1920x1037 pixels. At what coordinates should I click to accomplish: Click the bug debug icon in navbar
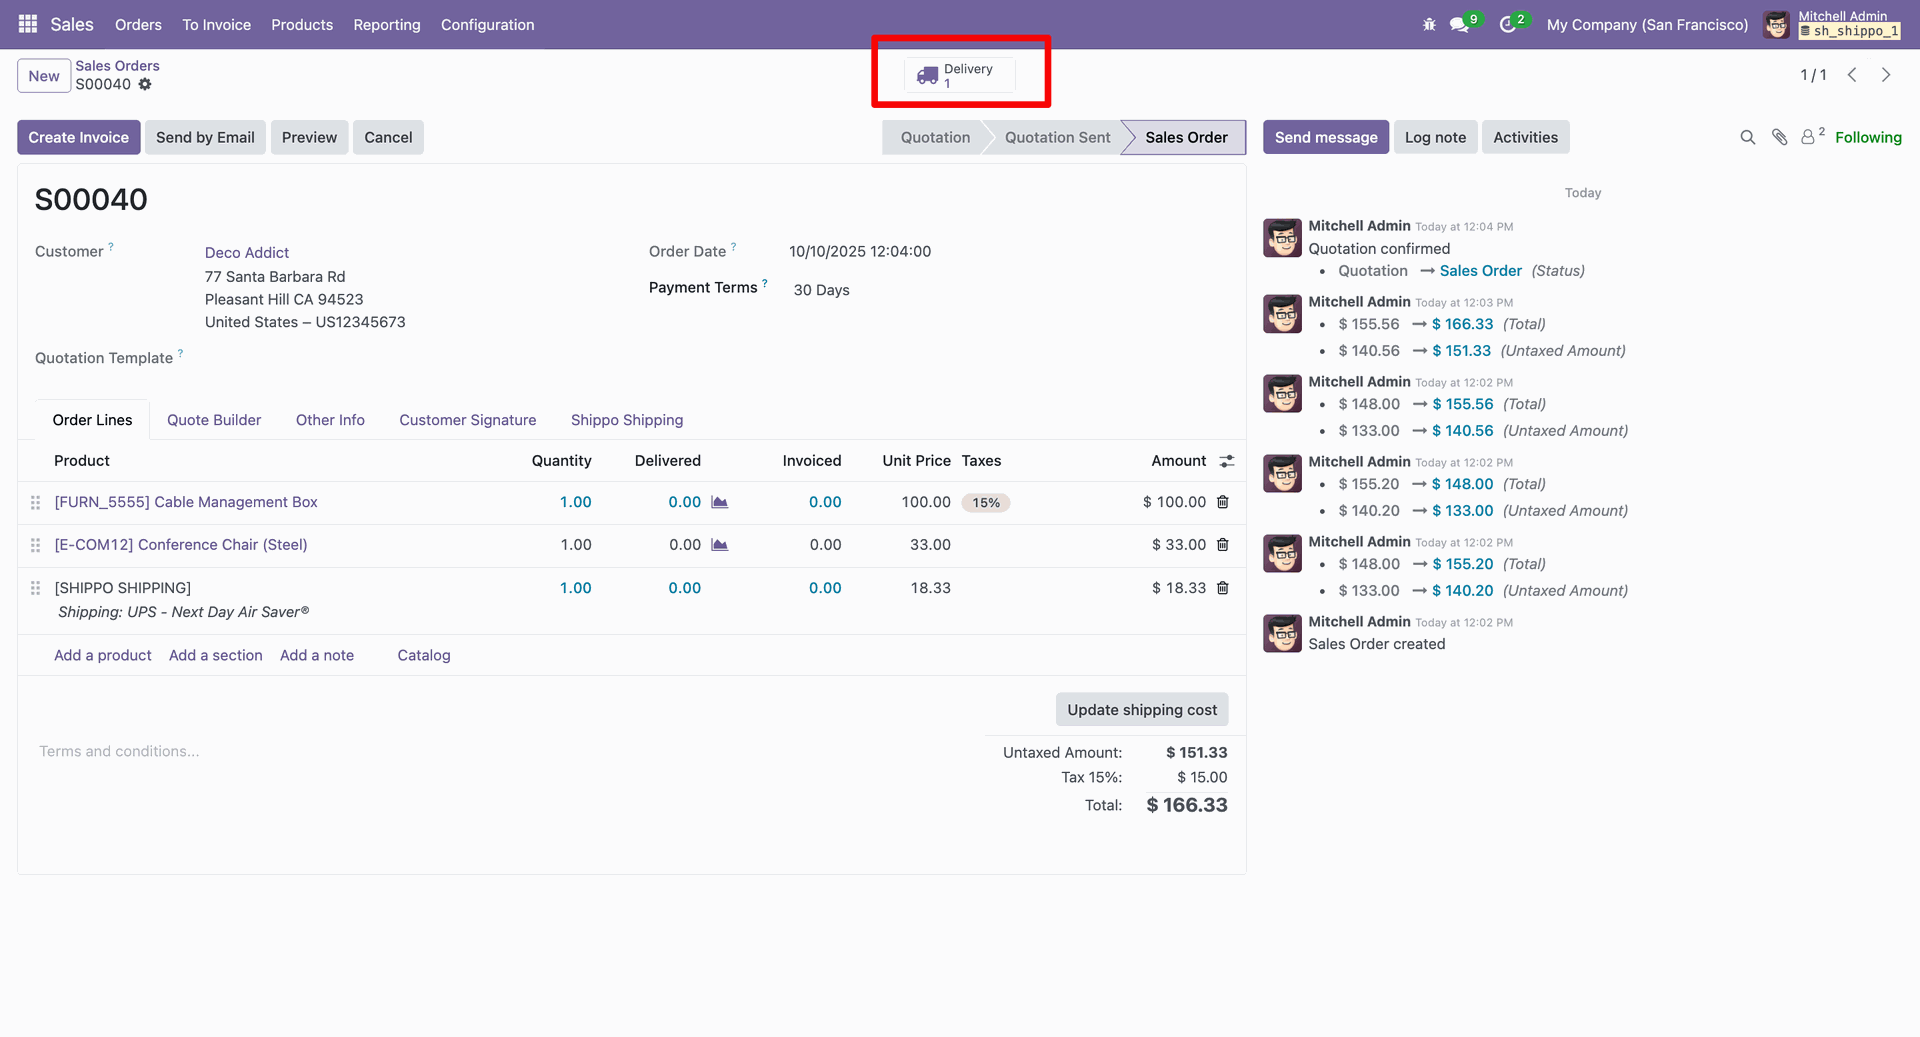click(x=1429, y=24)
